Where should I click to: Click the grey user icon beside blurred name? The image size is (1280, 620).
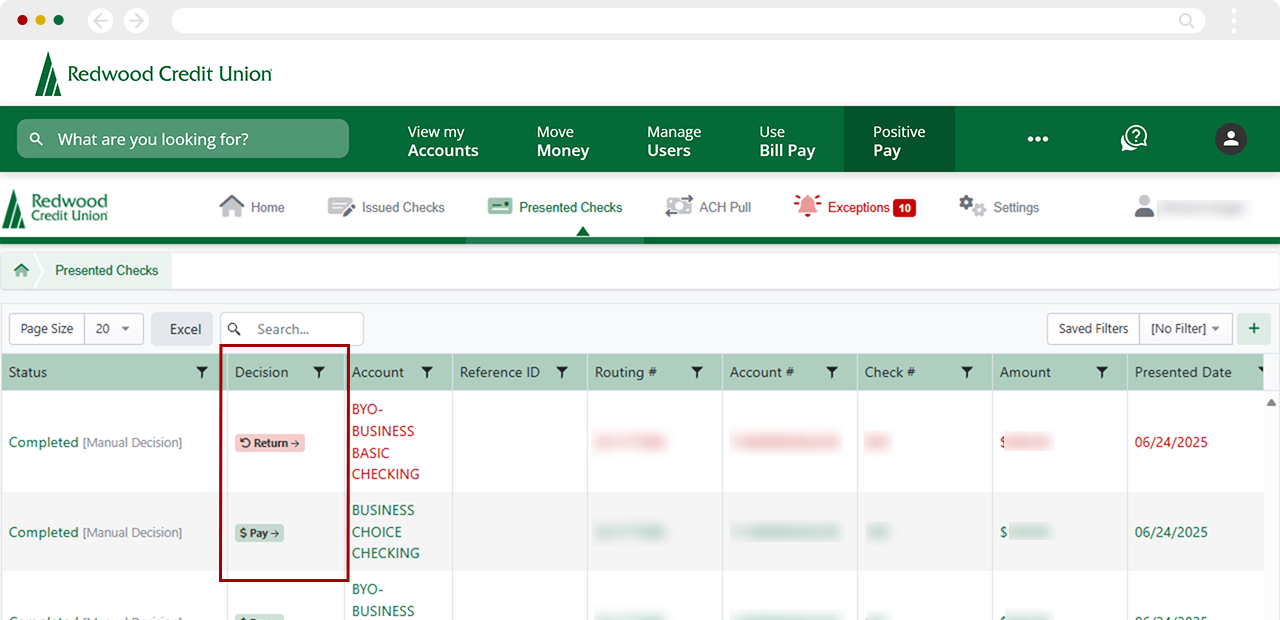coord(1144,206)
